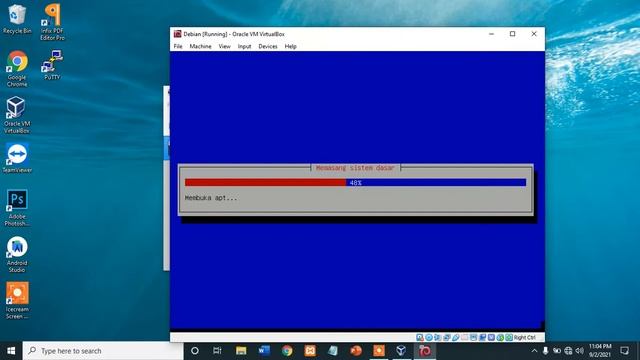Select the PuTTY desktop shortcut
Viewport: 640px width, 360px height.
pyautogui.click(x=52, y=64)
